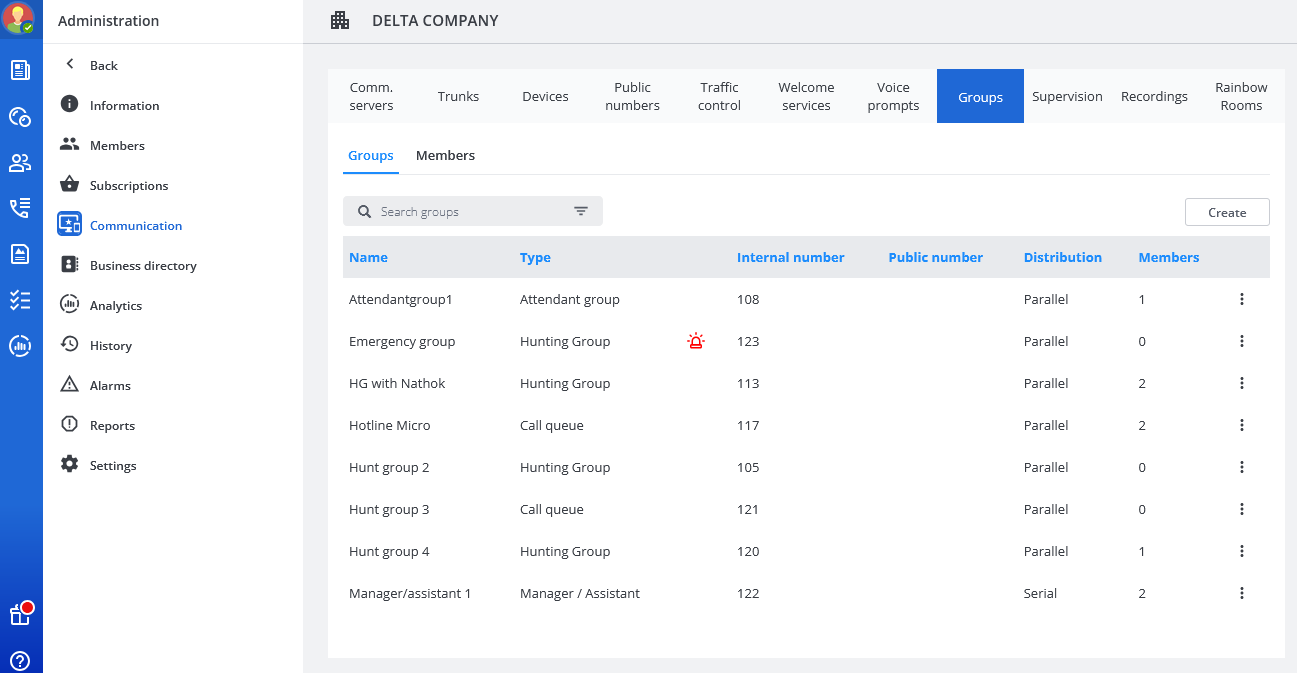Click the contacts icon in left rail
Image resolution: width=1297 pixels, height=673 pixels.
[x=20, y=162]
